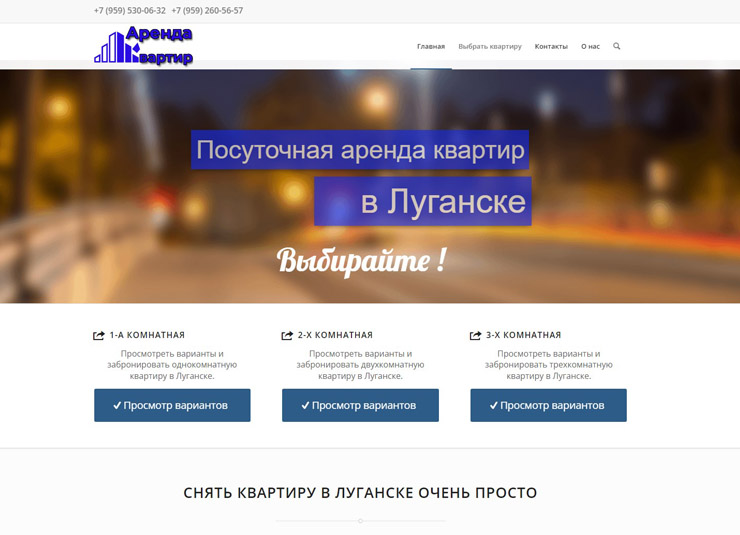Select the 3-Х КОМНАТНАЯ heading

pyautogui.click(x=523, y=335)
